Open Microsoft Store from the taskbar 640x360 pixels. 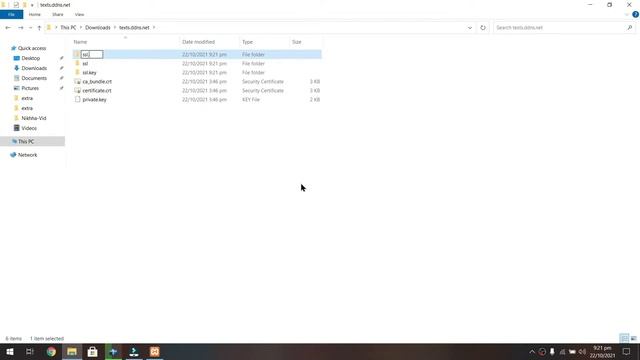[93, 351]
